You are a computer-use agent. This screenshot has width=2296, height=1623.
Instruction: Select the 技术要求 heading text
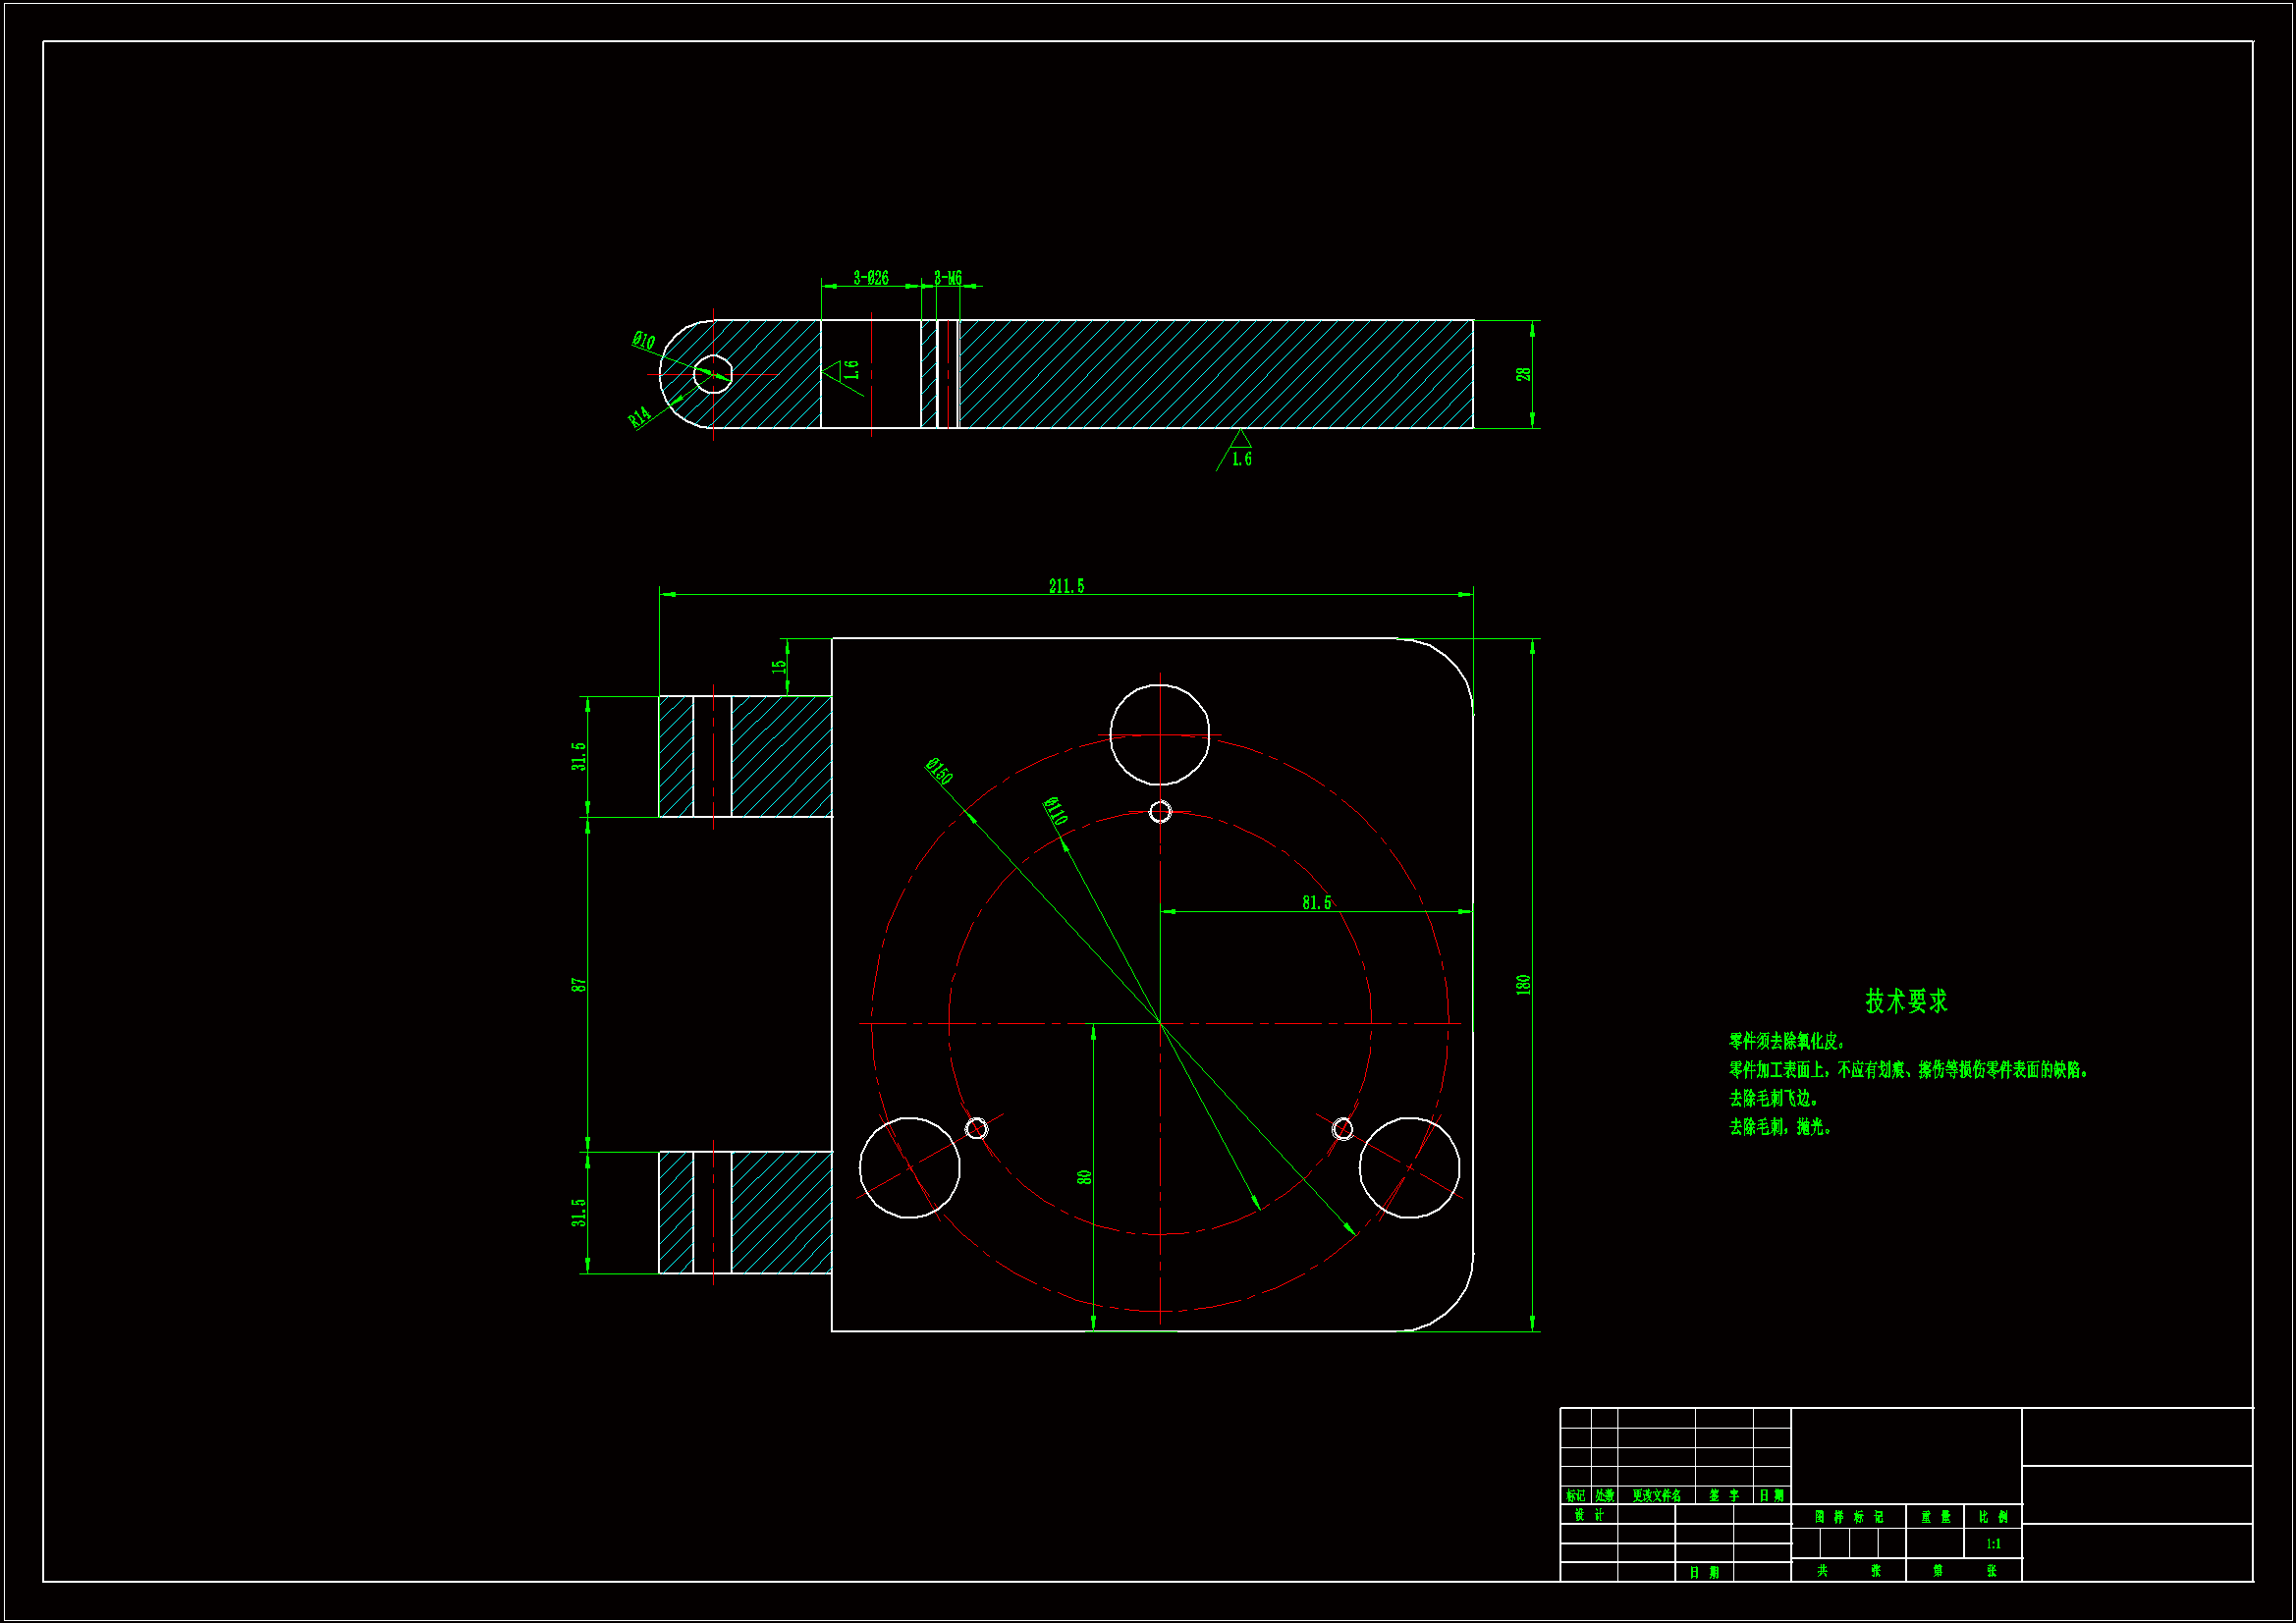tap(1906, 1001)
